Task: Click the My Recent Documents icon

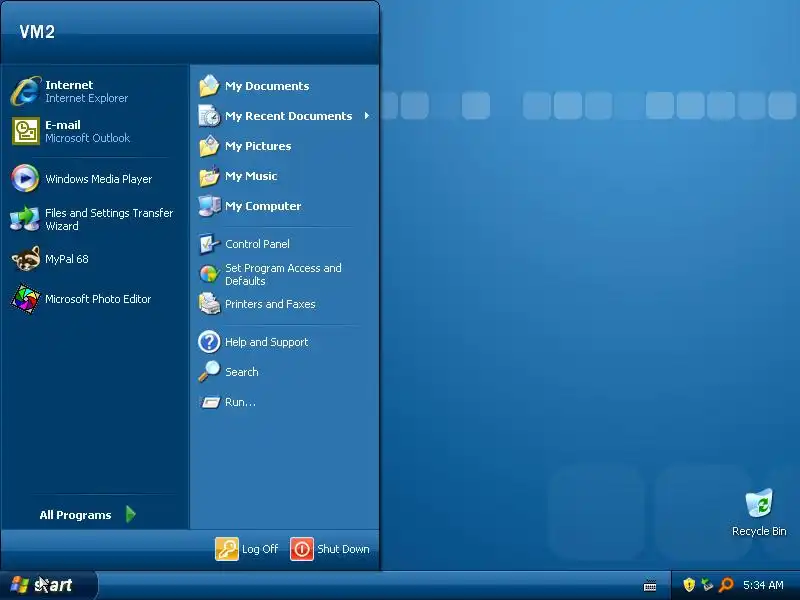Action: pos(209,116)
